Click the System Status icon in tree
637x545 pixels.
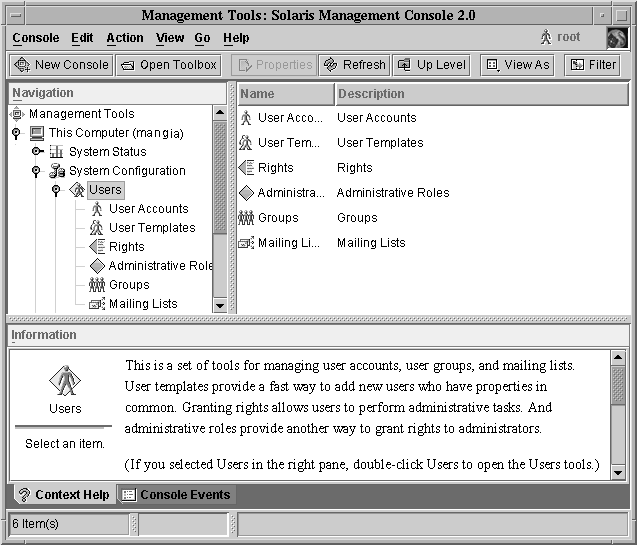tap(57, 152)
